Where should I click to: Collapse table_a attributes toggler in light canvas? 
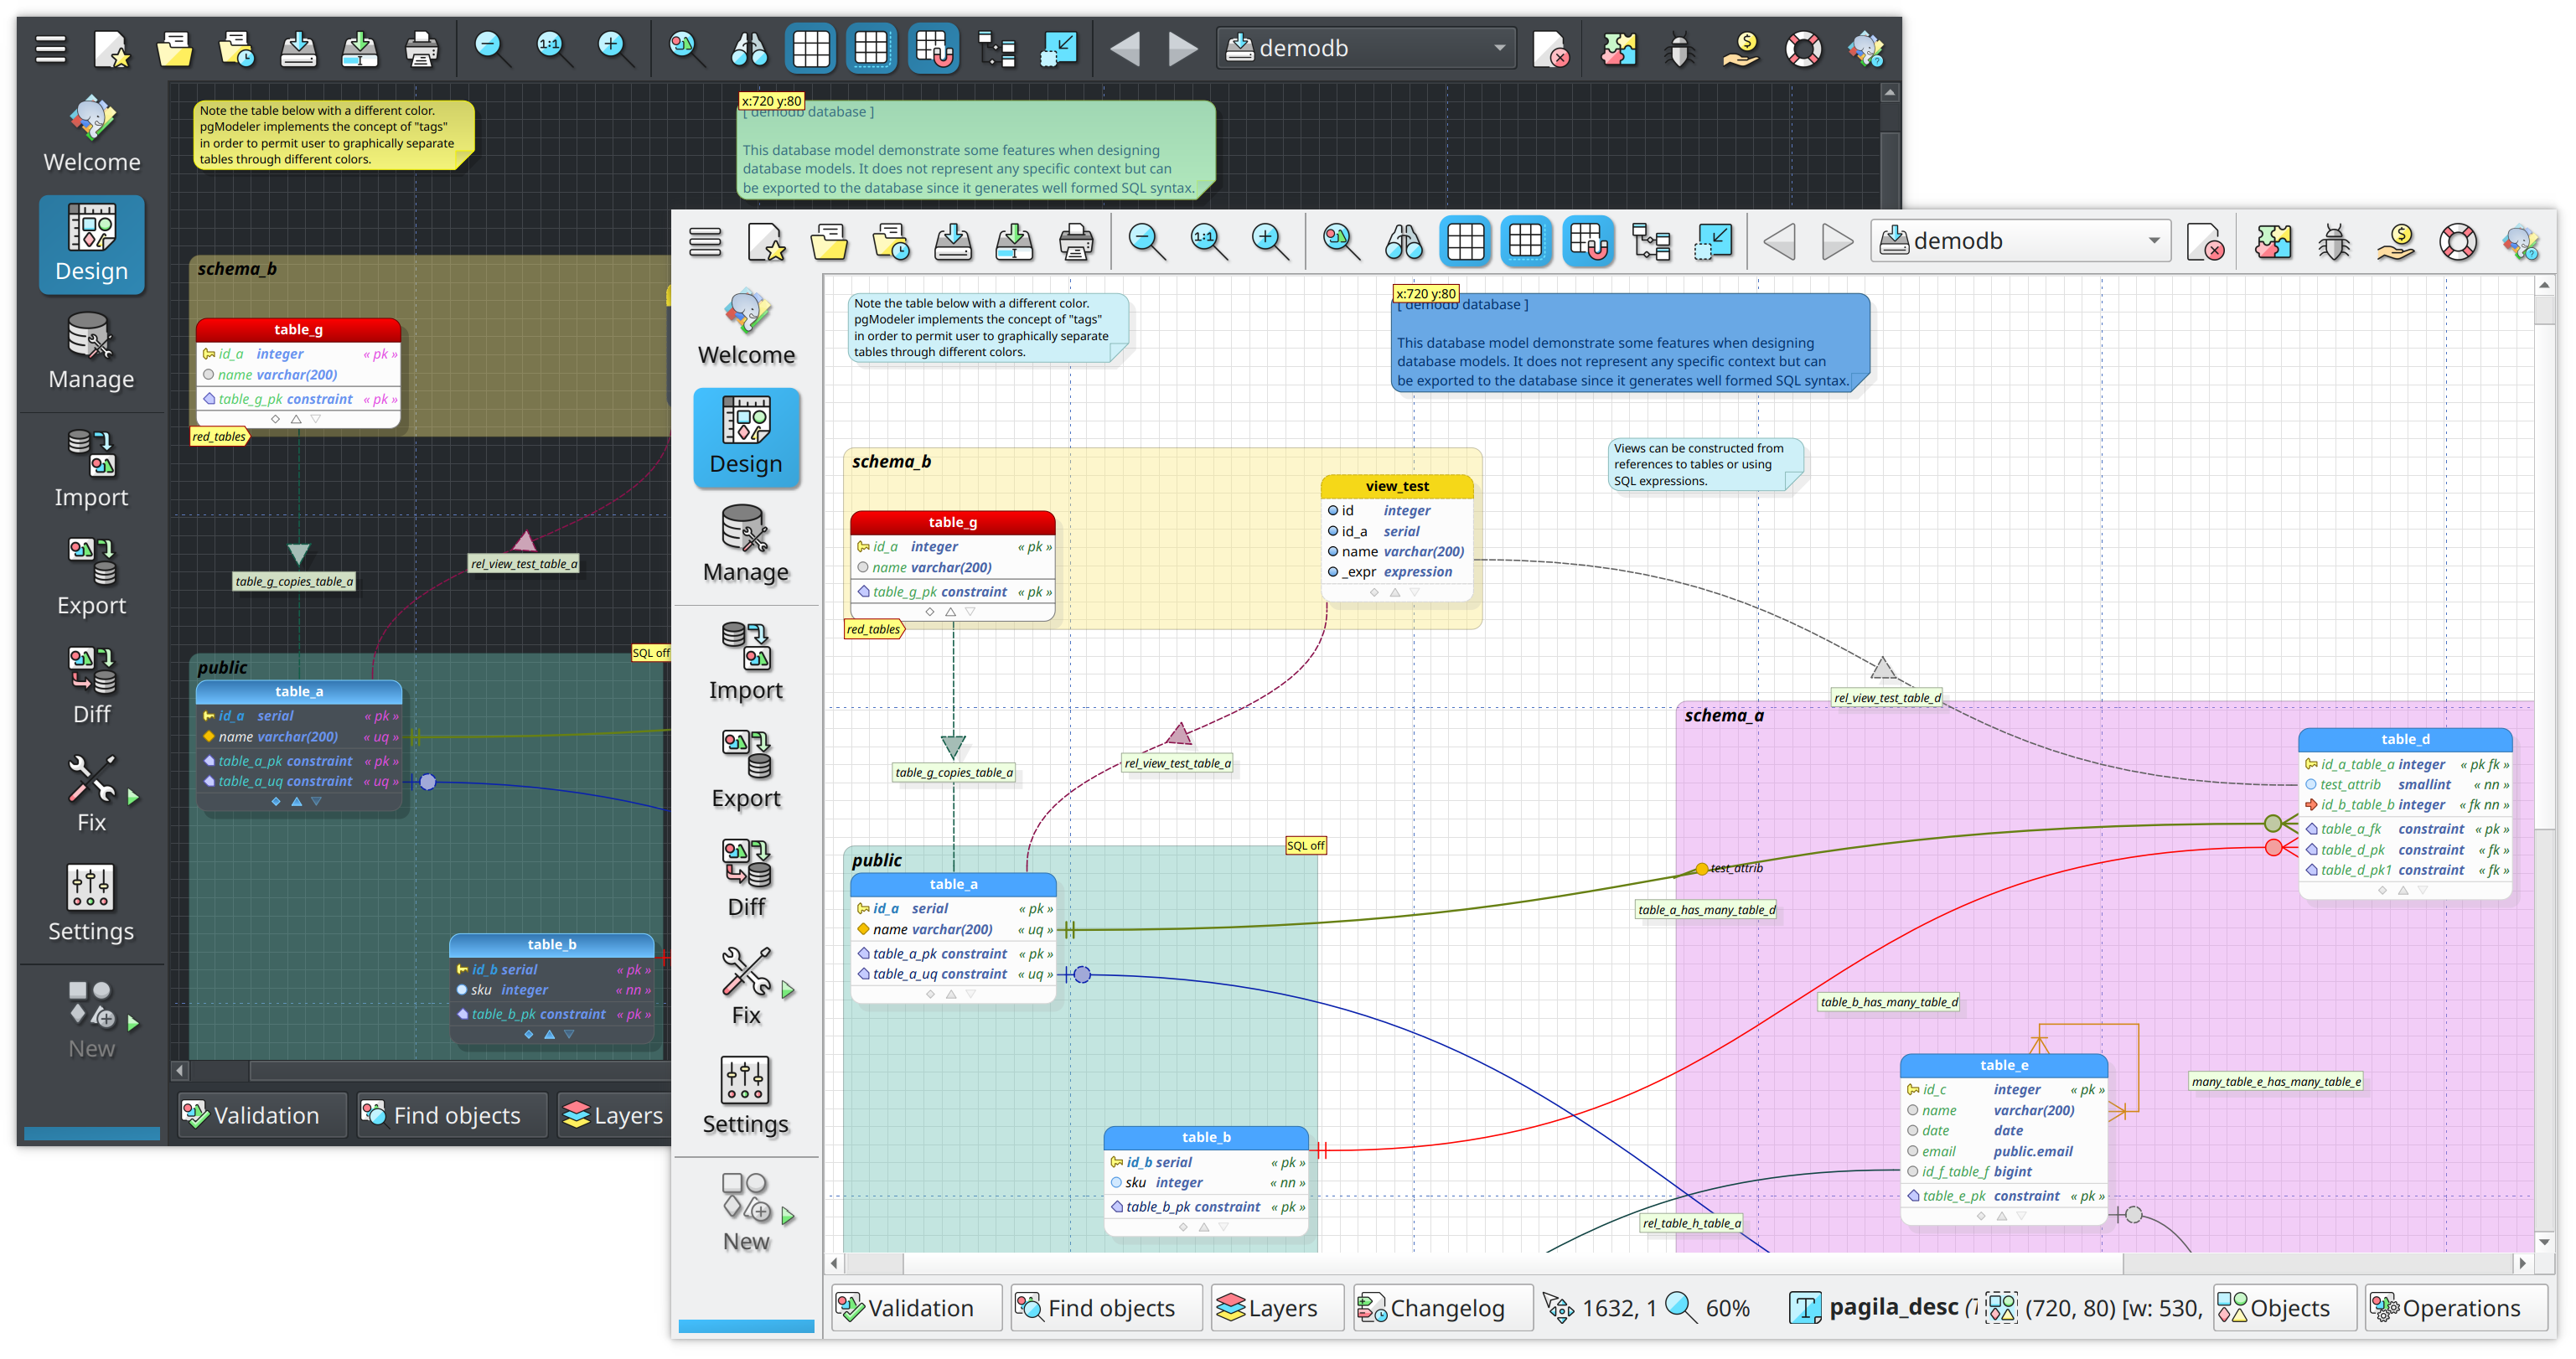tap(950, 994)
